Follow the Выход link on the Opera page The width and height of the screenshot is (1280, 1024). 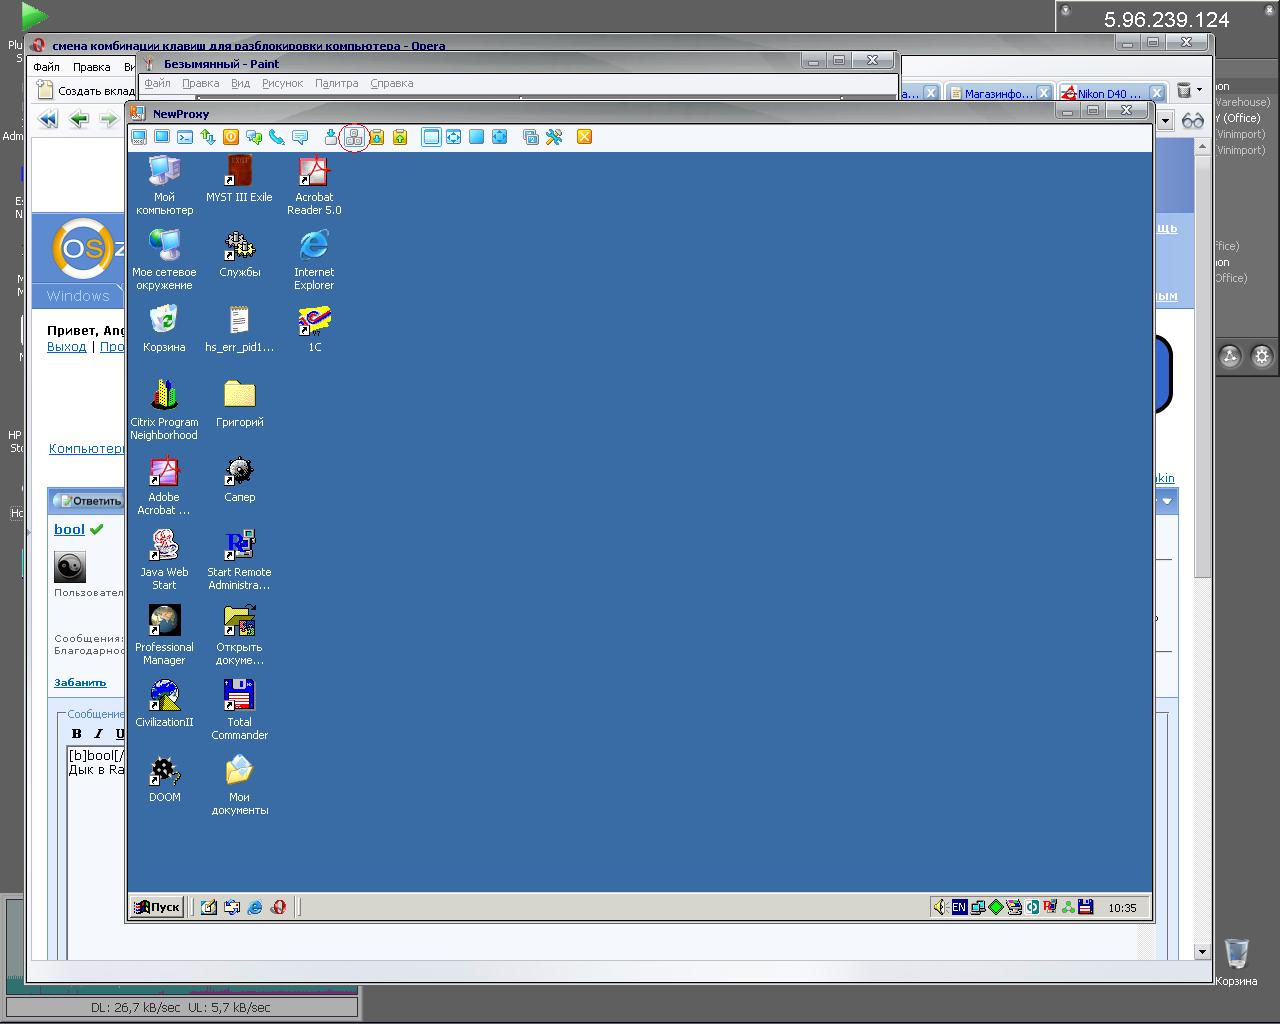click(x=67, y=346)
